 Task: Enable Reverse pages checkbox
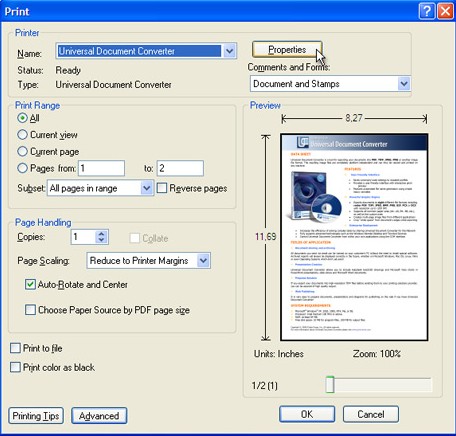coord(162,188)
